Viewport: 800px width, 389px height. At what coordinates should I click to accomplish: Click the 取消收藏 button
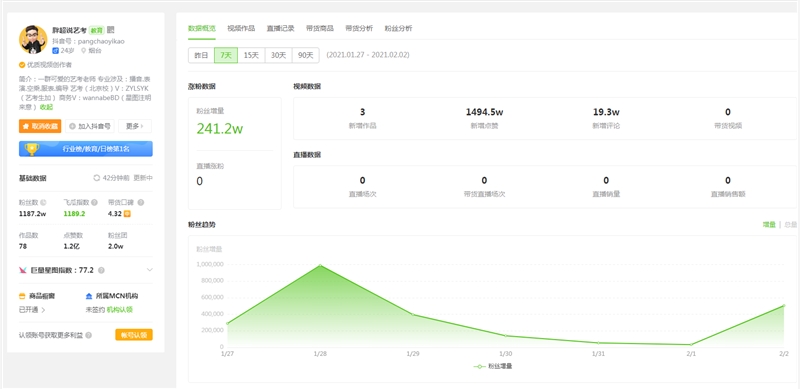pos(40,126)
